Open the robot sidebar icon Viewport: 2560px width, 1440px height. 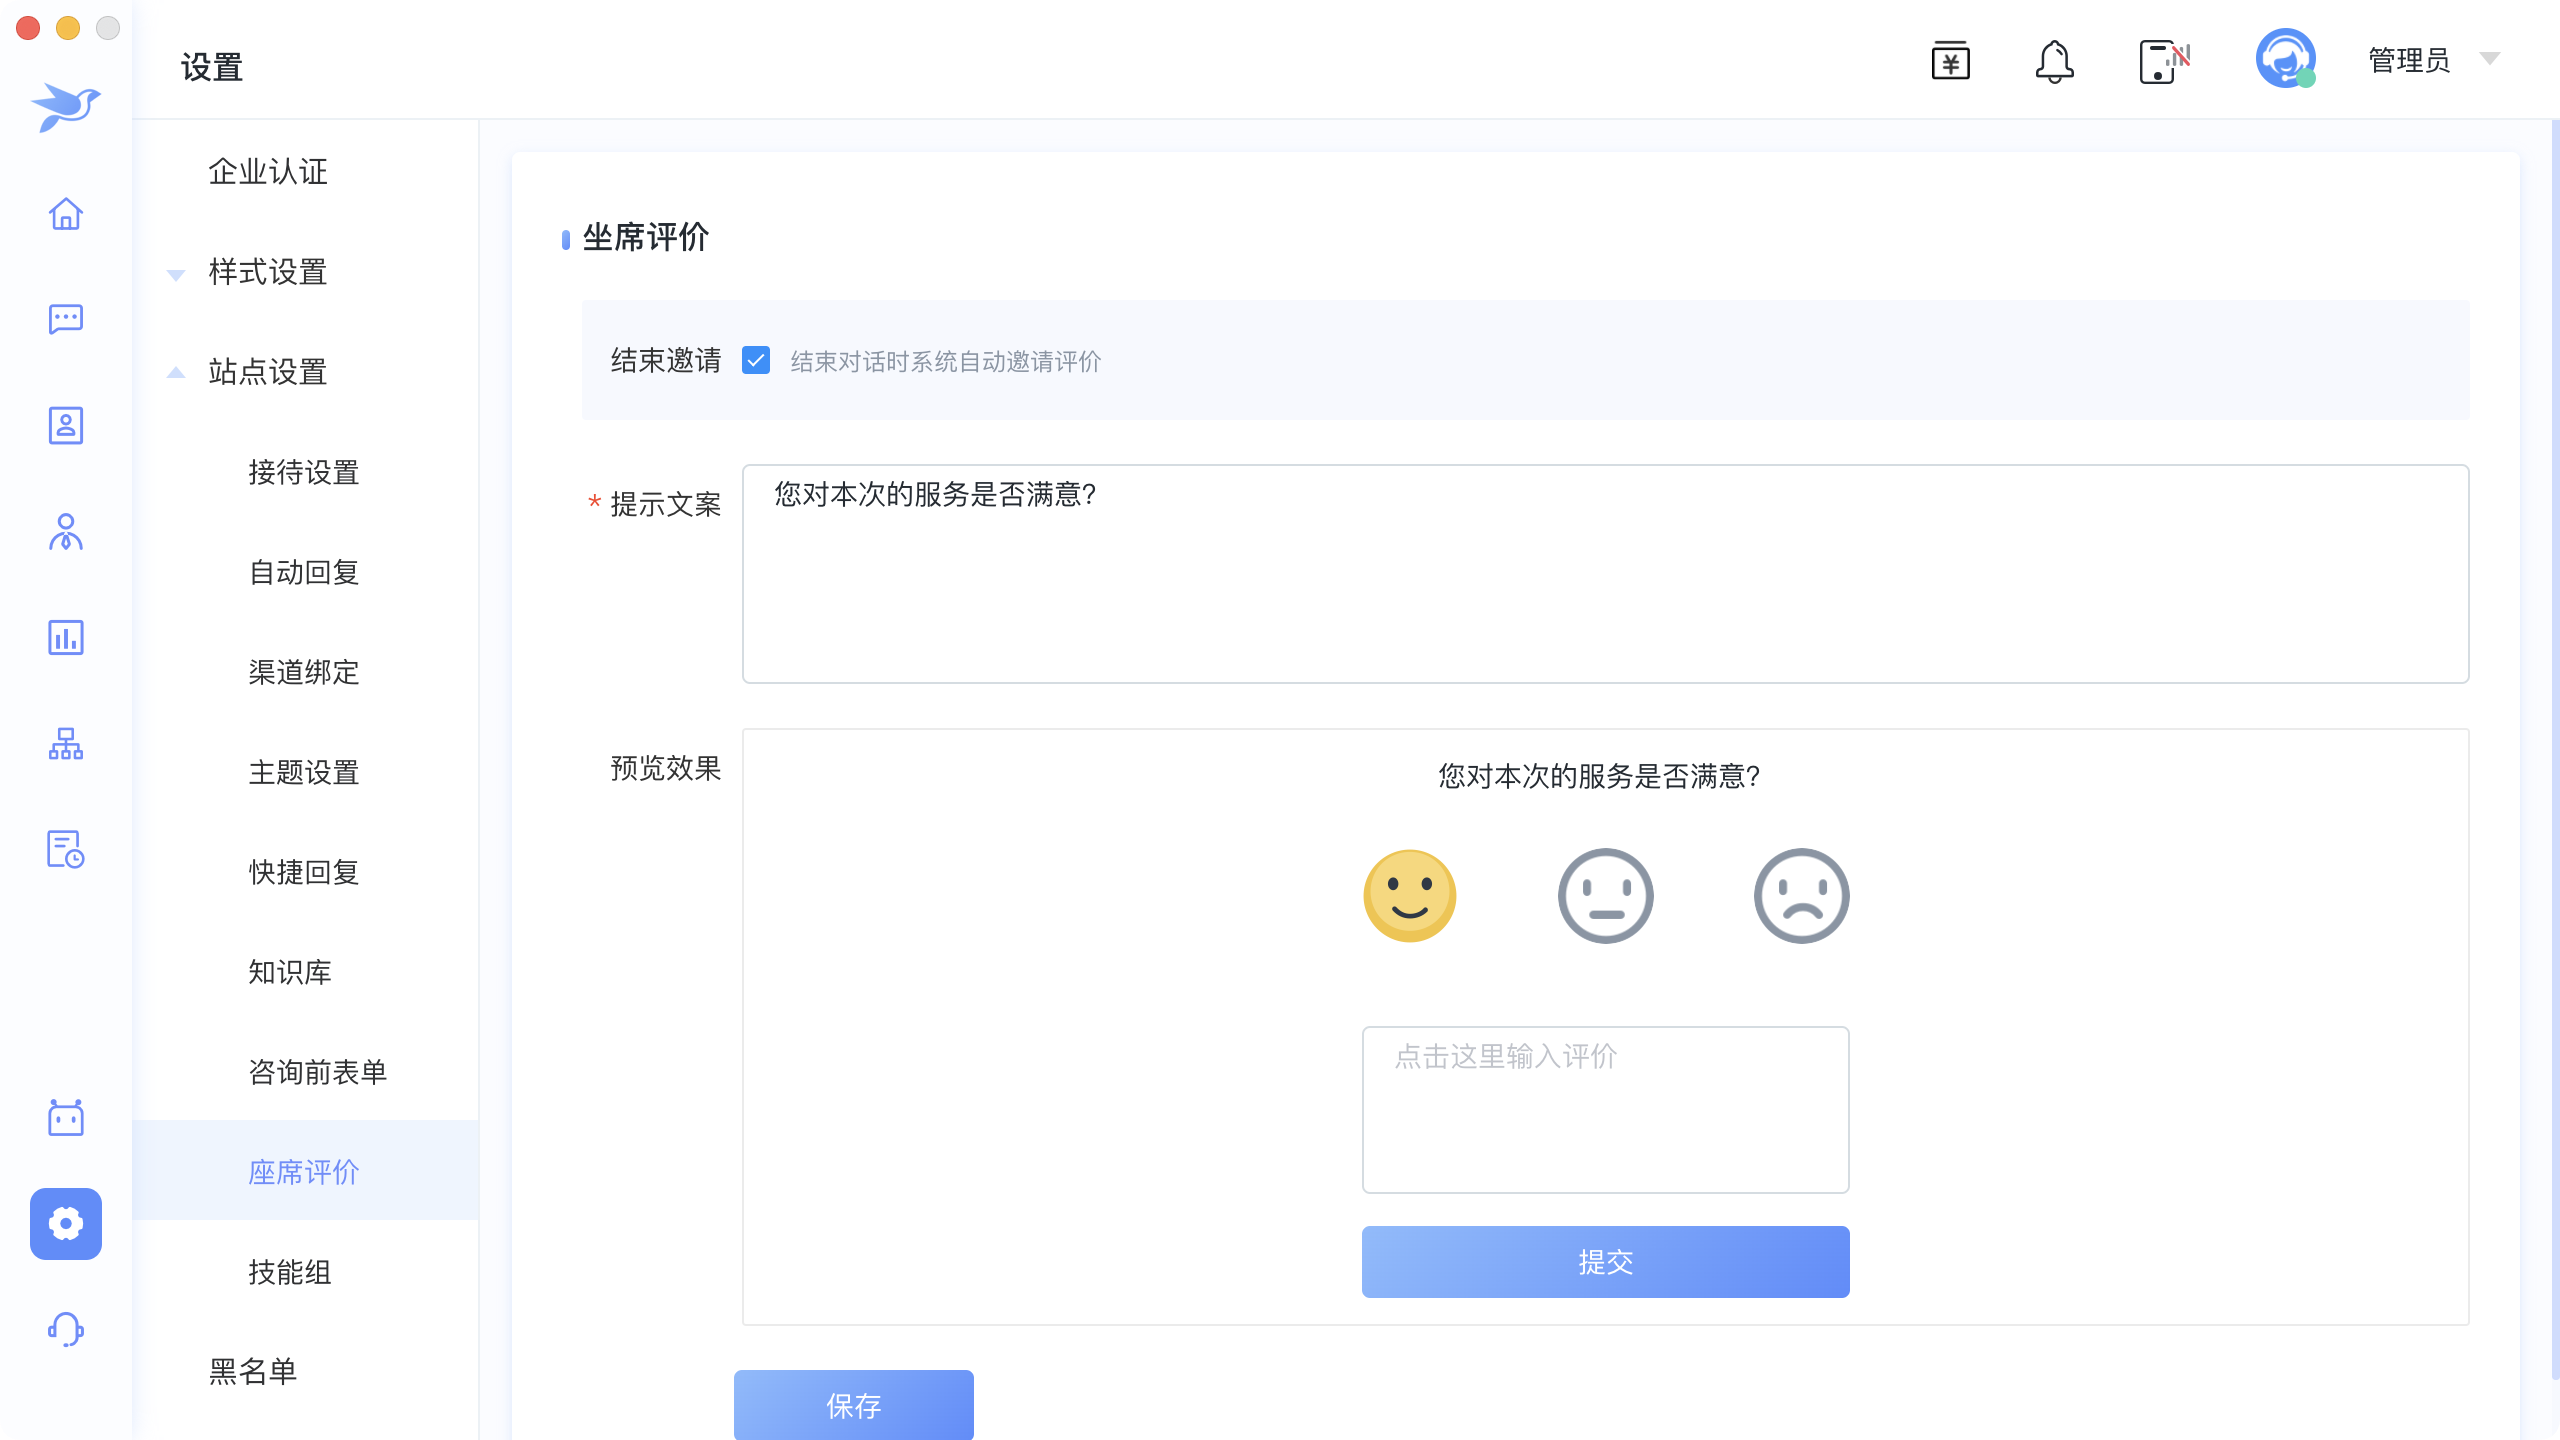click(x=66, y=1117)
